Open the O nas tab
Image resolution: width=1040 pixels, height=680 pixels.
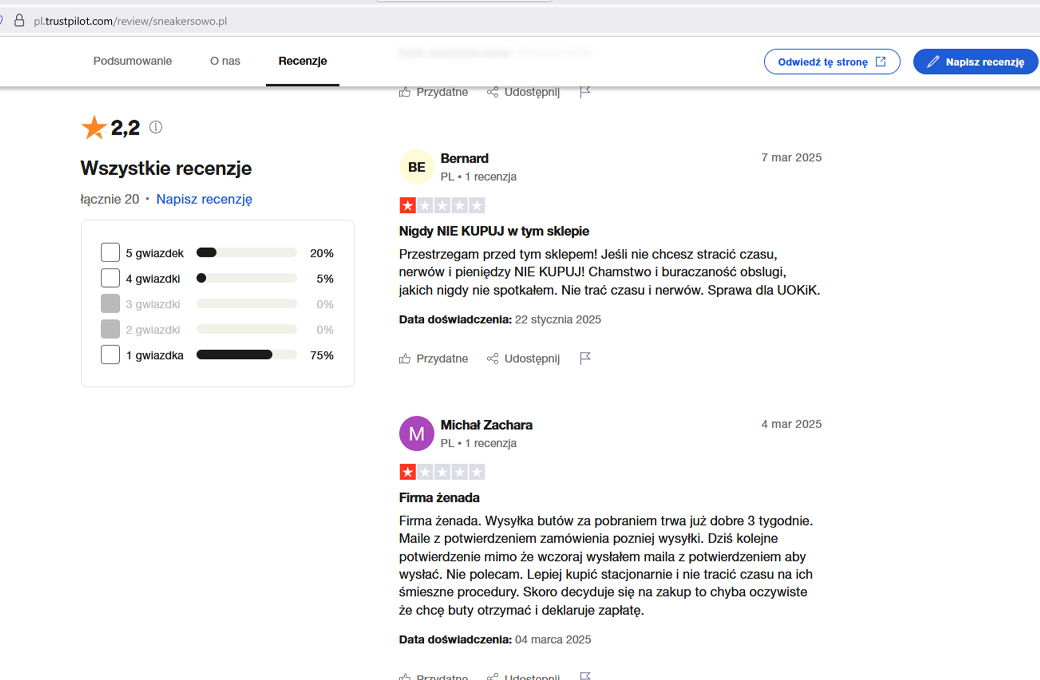click(x=225, y=61)
